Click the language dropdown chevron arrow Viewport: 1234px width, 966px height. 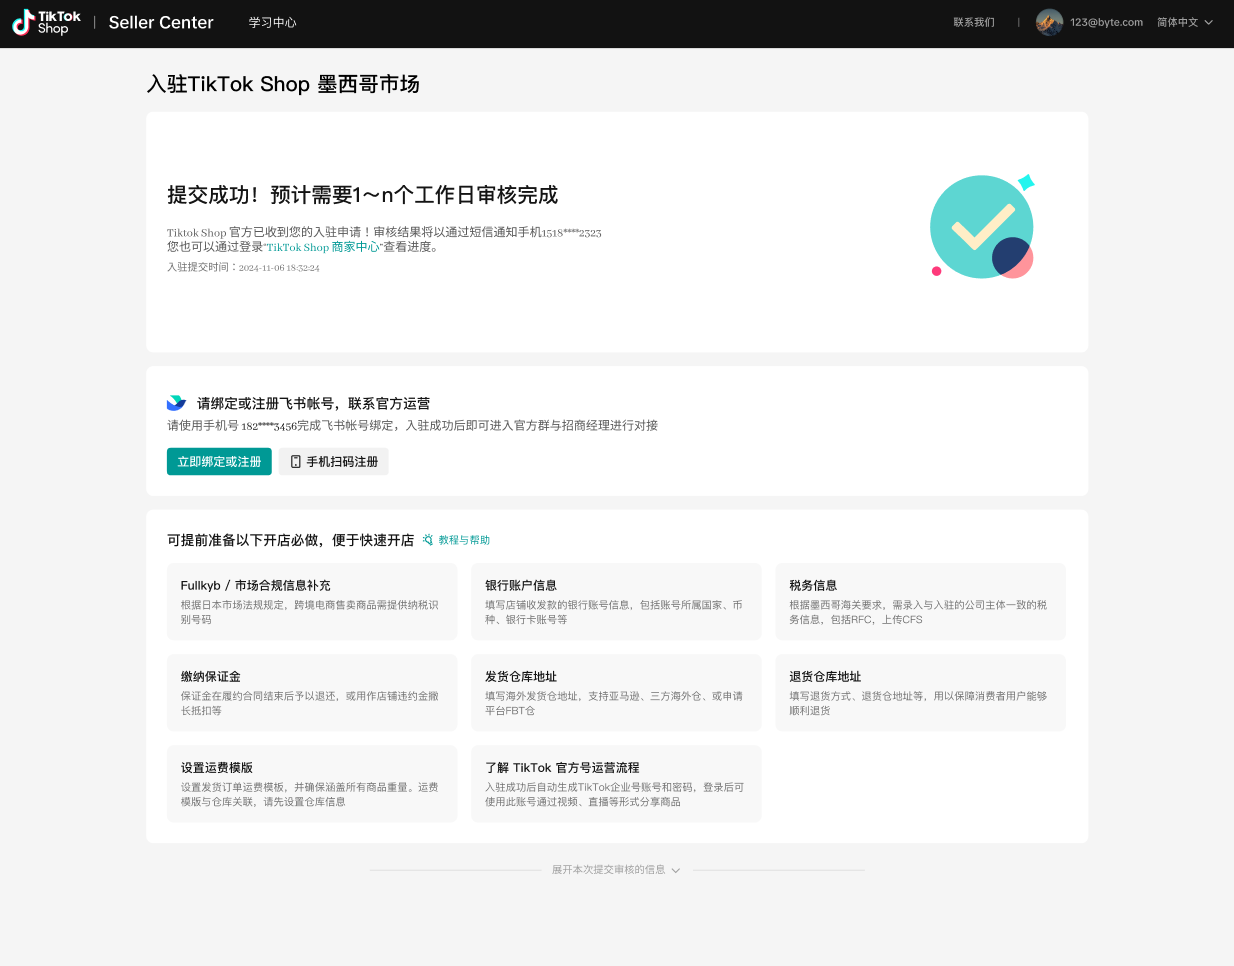(x=1208, y=22)
